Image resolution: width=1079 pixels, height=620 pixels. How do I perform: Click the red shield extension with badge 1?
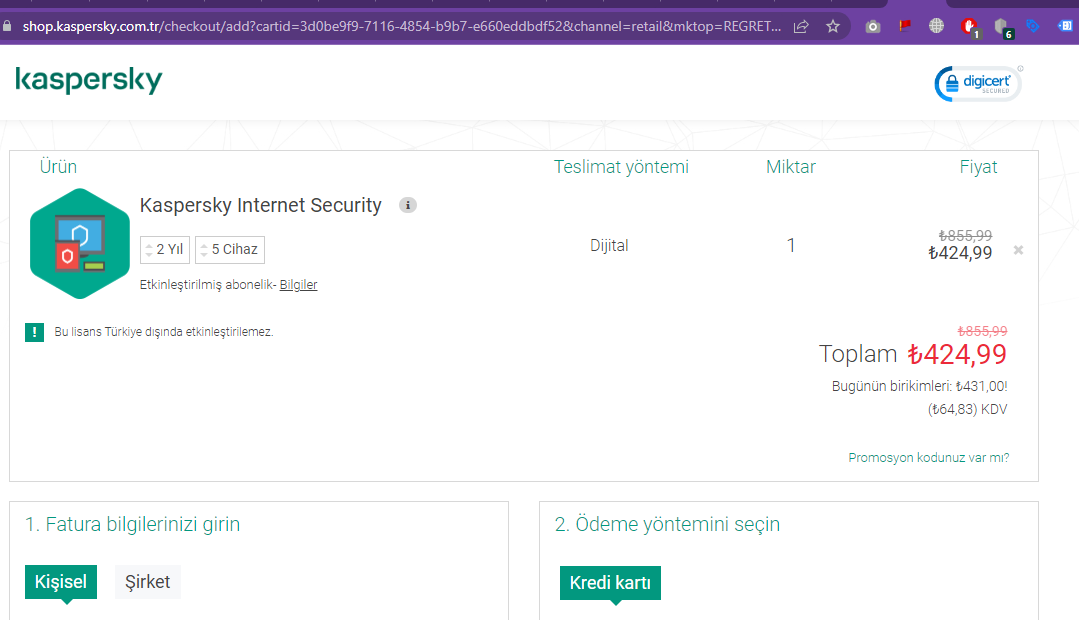click(970, 28)
